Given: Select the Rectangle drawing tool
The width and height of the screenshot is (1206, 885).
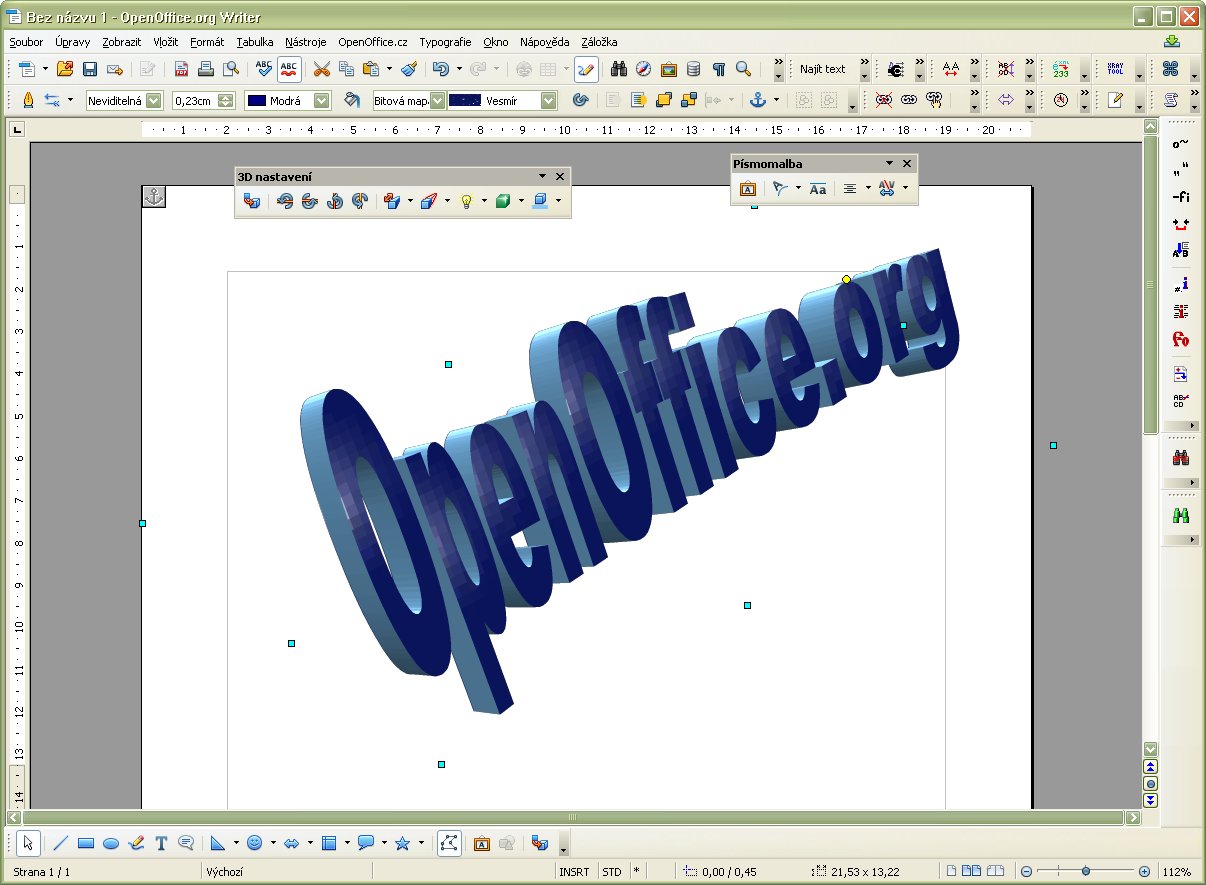Looking at the screenshot, I should [86, 843].
